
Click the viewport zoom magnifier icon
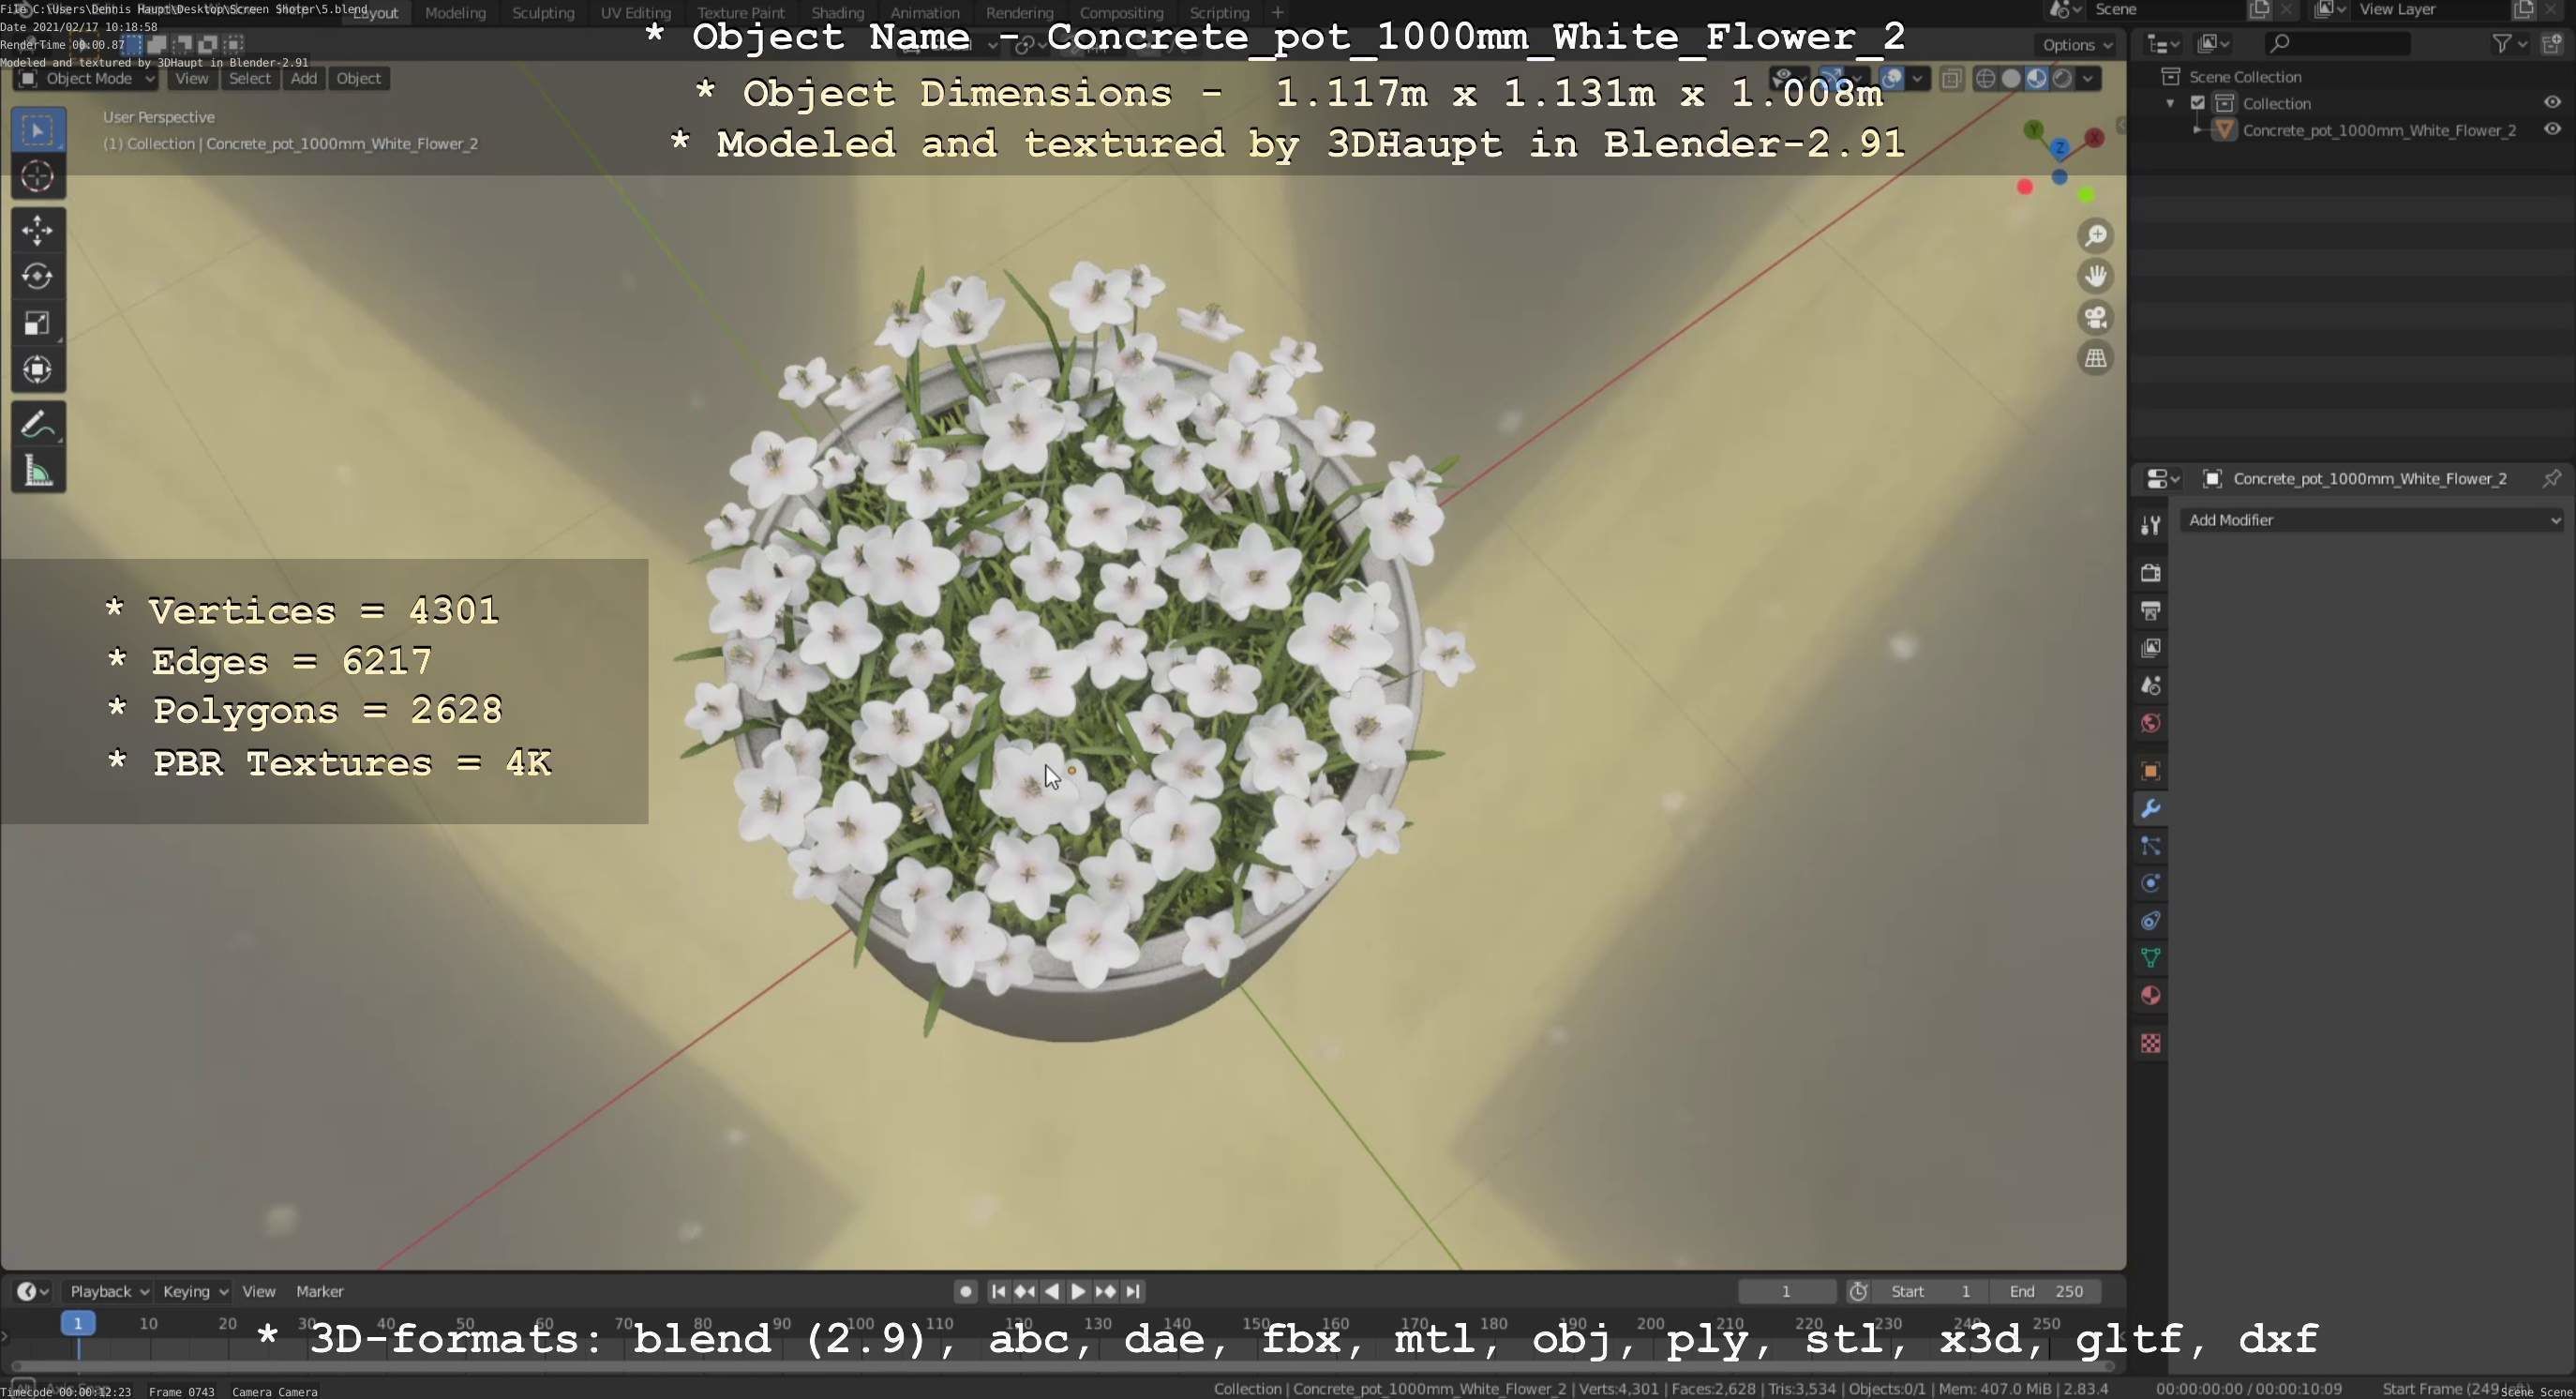coord(2095,236)
